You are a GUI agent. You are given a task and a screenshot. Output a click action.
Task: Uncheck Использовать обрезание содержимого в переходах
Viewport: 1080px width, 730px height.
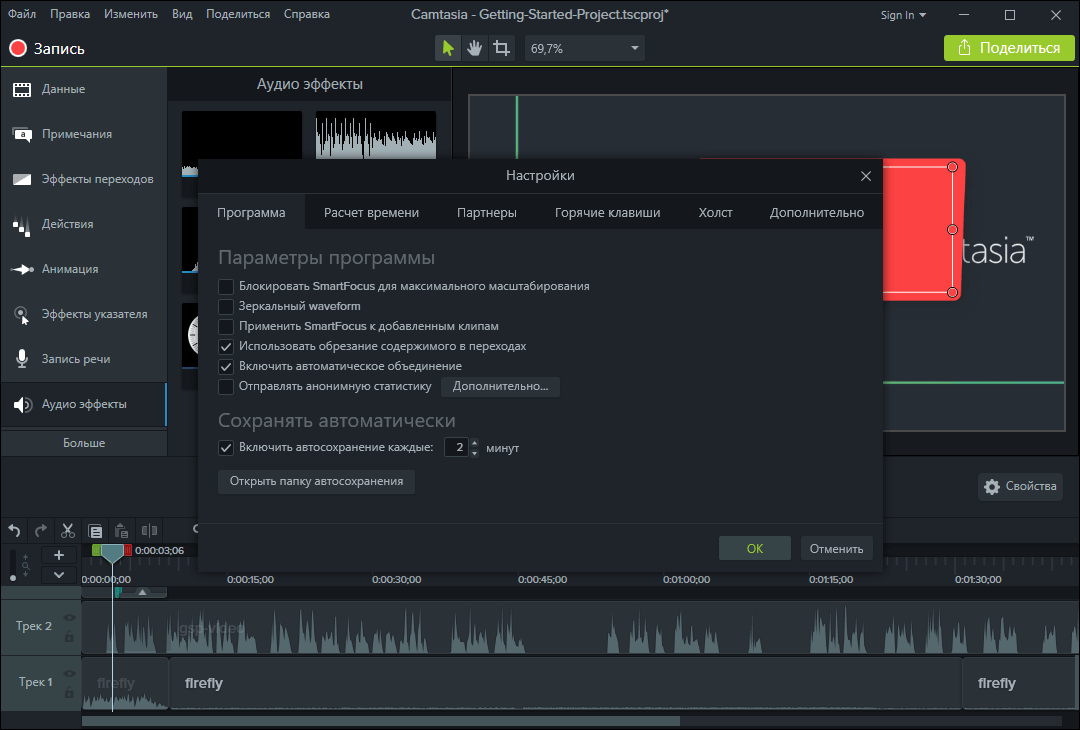226,346
